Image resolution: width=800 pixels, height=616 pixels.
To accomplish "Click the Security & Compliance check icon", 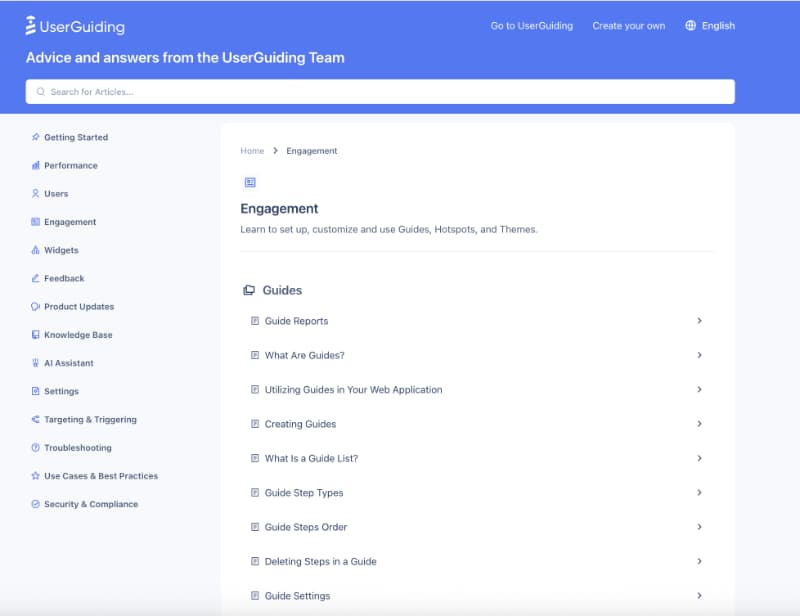I will point(35,504).
